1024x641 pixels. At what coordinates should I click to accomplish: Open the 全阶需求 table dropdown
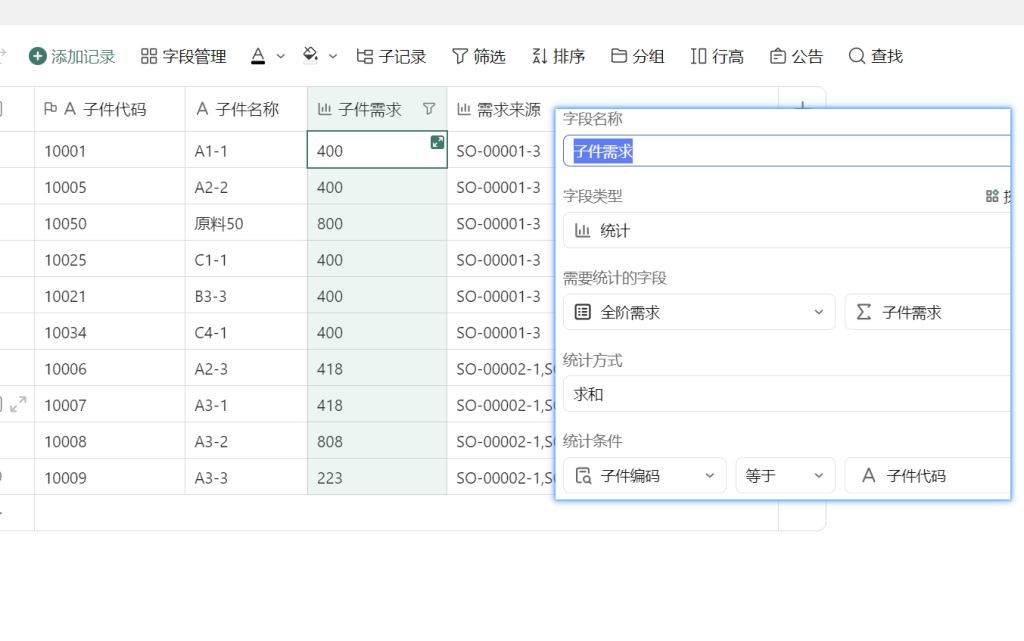point(699,312)
